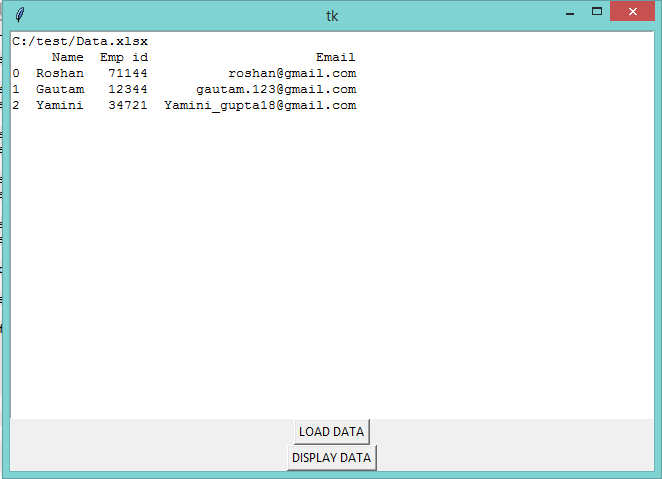The image size is (662, 479).
Task: Click email gautam.123@gmail.com
Action: click(276, 89)
